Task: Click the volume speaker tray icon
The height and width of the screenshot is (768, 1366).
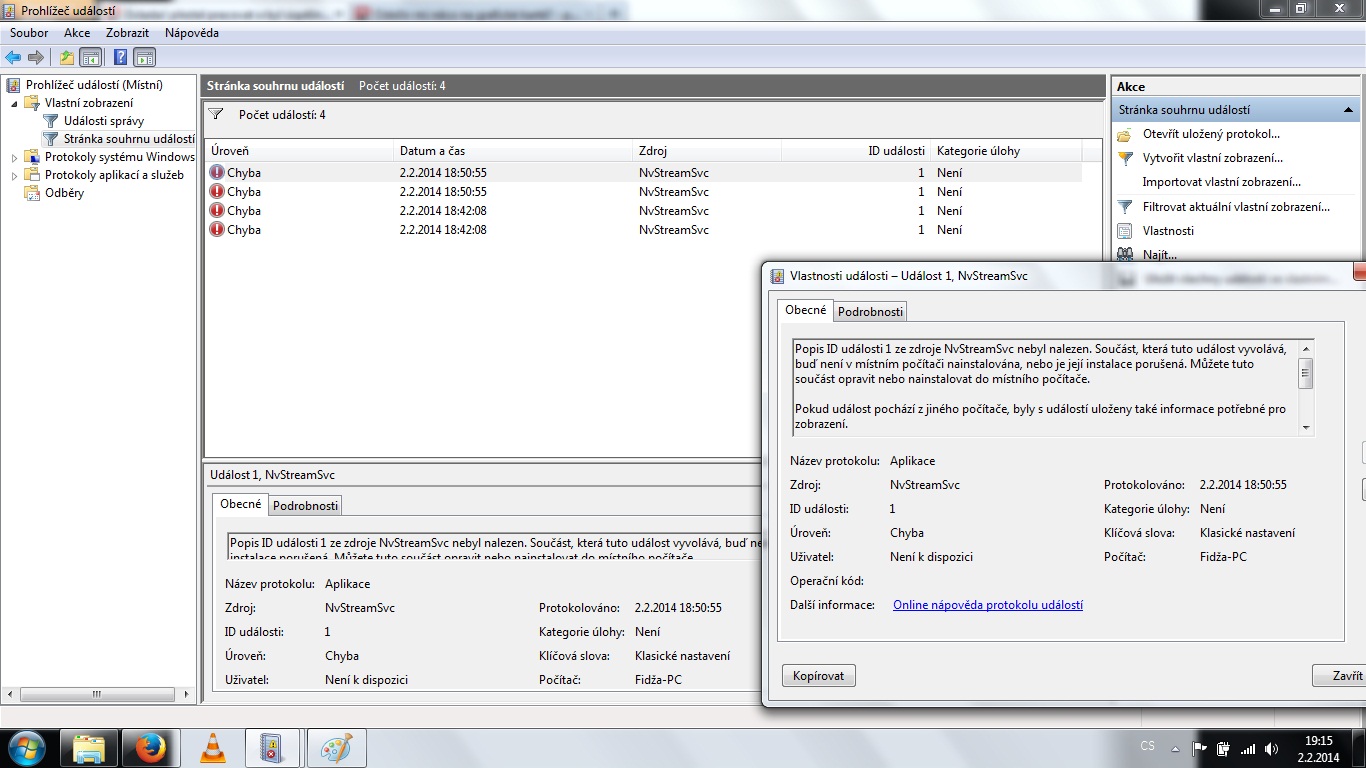Action: click(1272, 748)
